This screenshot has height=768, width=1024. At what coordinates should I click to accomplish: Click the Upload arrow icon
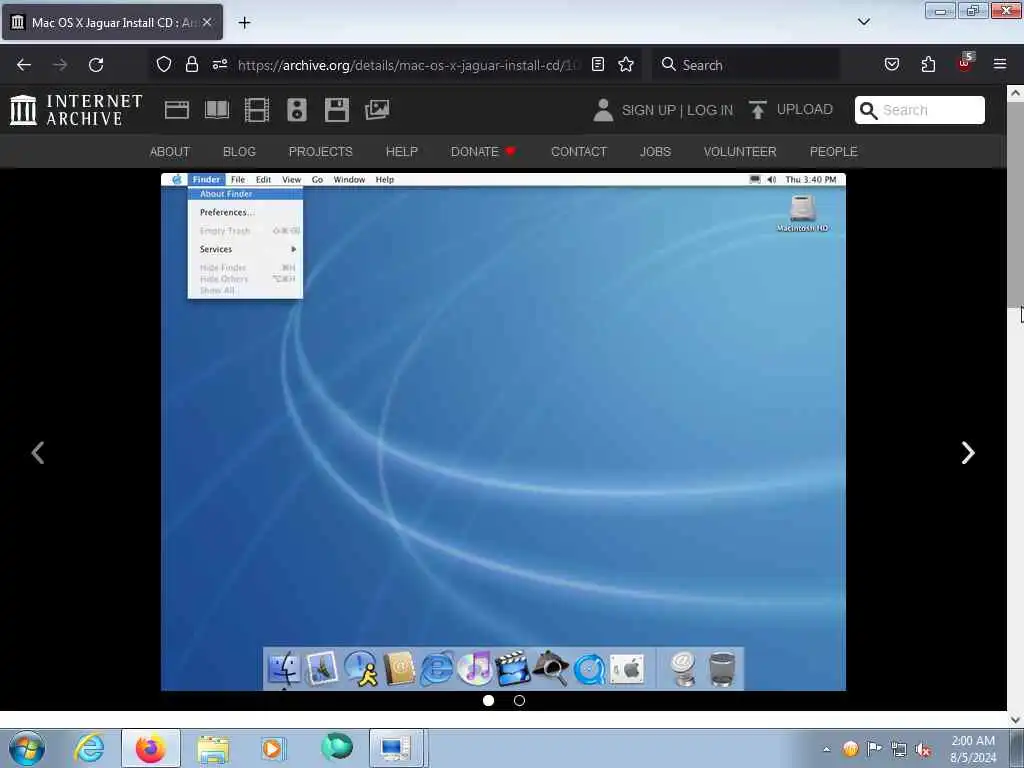click(758, 110)
